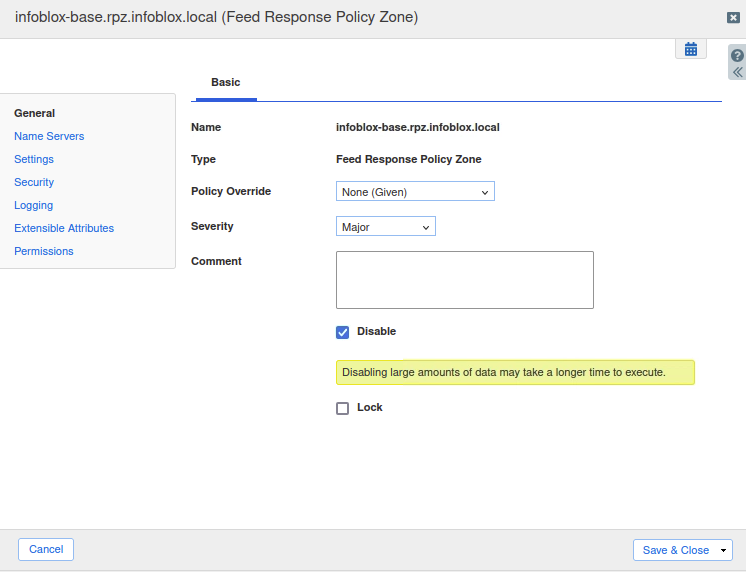Select General in the side menu
This screenshot has width=746, height=572.
point(35,113)
